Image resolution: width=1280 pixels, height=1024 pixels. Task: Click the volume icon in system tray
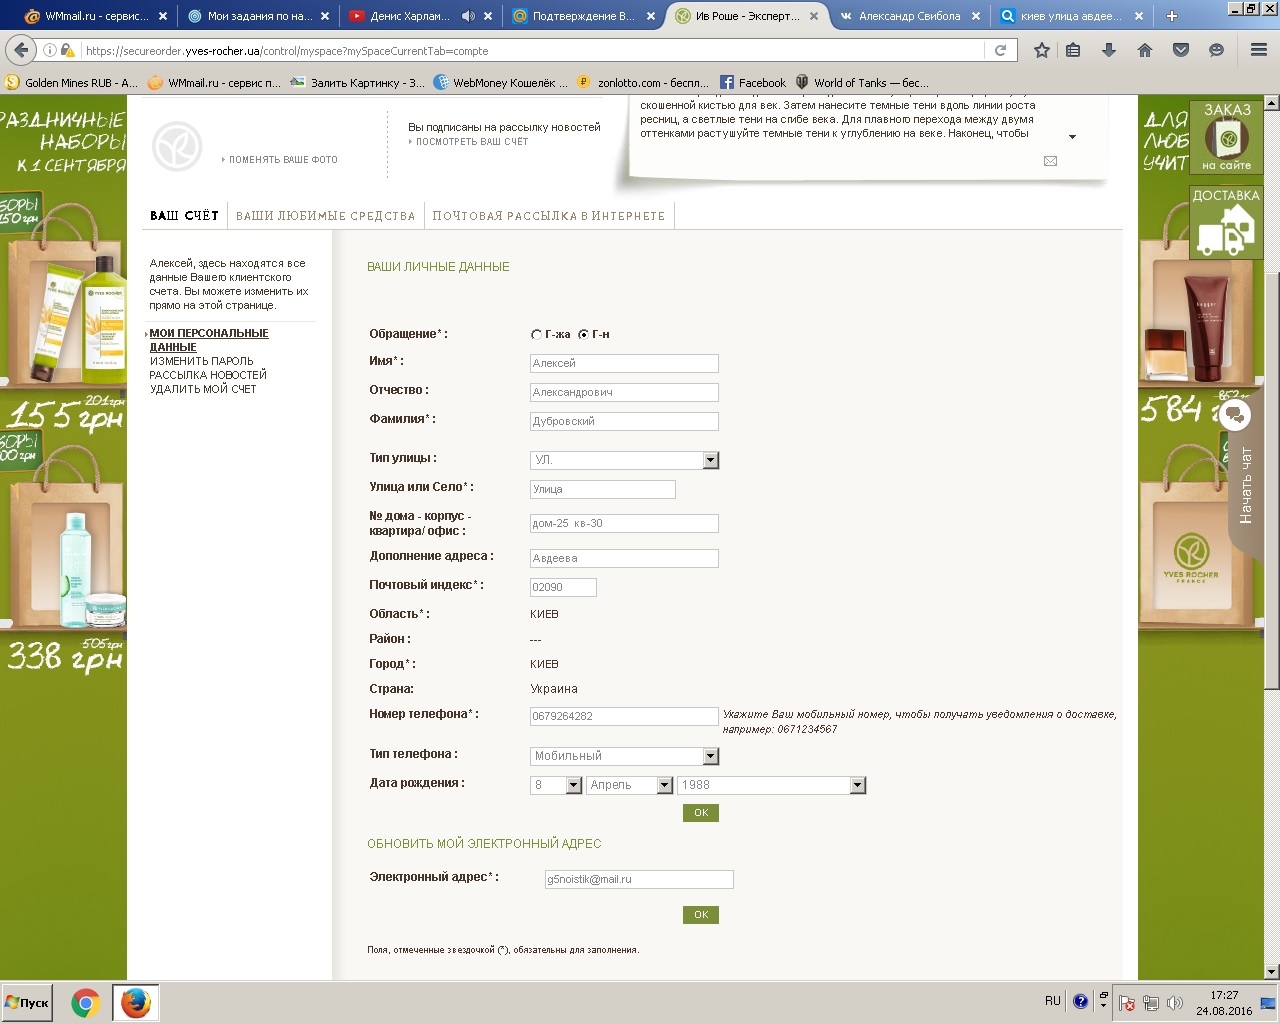click(x=1175, y=1003)
